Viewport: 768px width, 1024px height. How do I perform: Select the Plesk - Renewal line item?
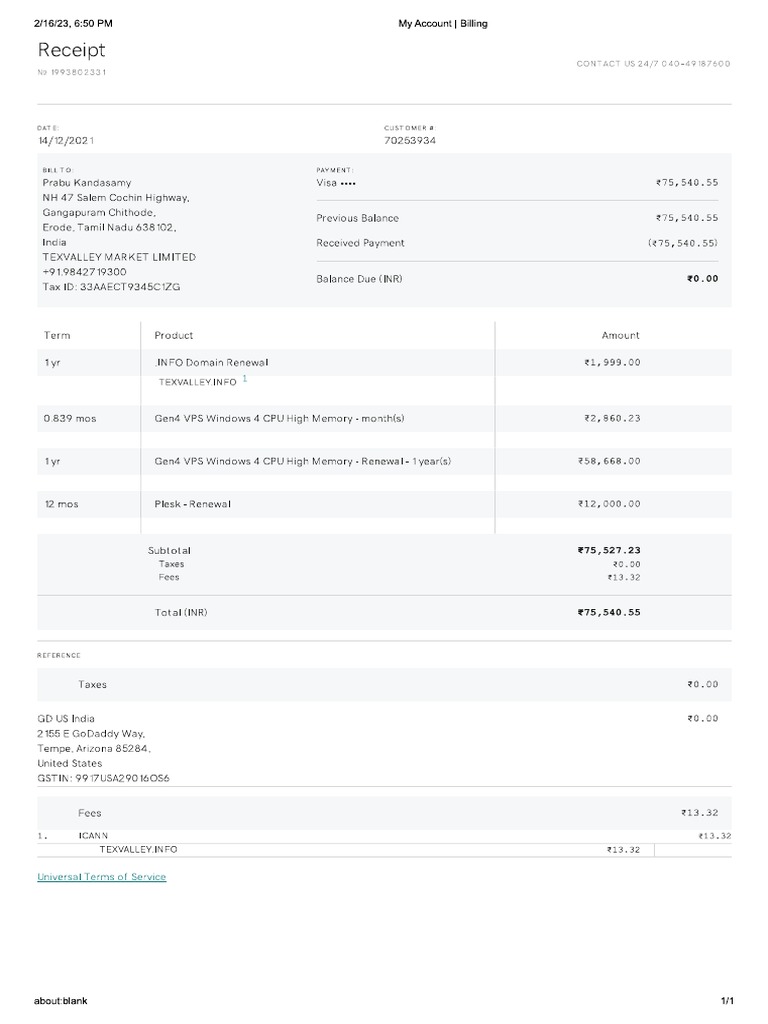point(192,504)
